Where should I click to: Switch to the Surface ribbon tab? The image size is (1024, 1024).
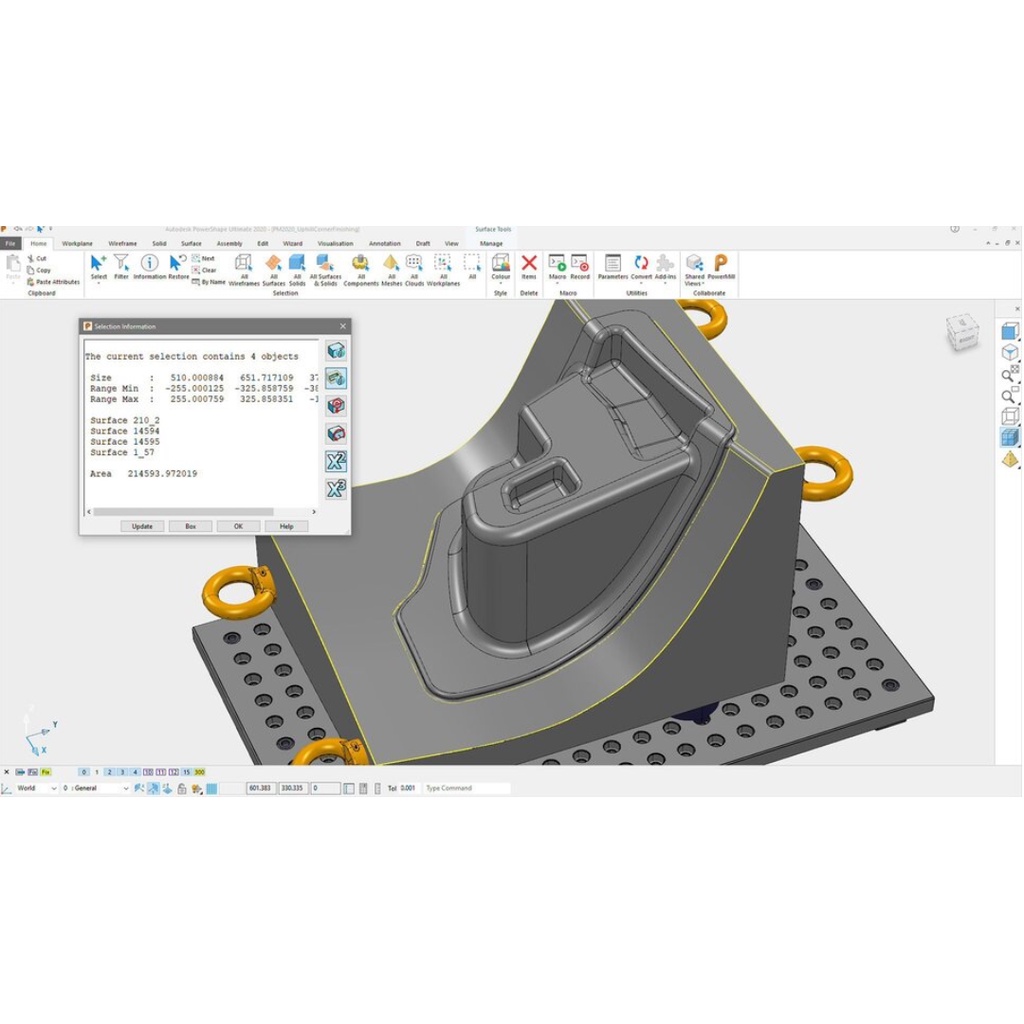coord(191,243)
